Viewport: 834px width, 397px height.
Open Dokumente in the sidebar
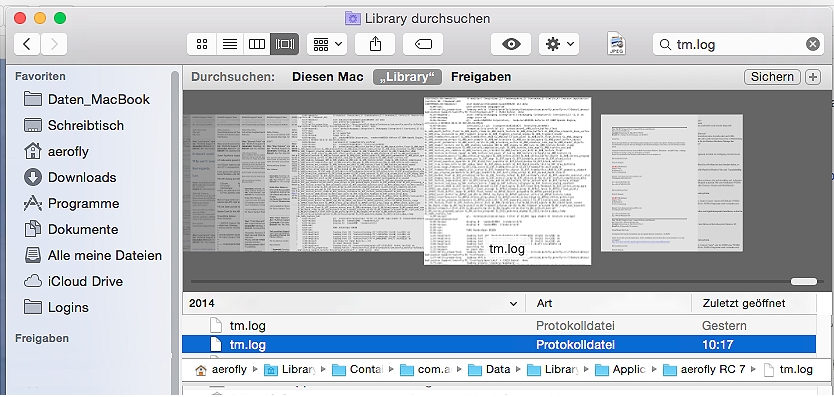[x=71, y=229]
